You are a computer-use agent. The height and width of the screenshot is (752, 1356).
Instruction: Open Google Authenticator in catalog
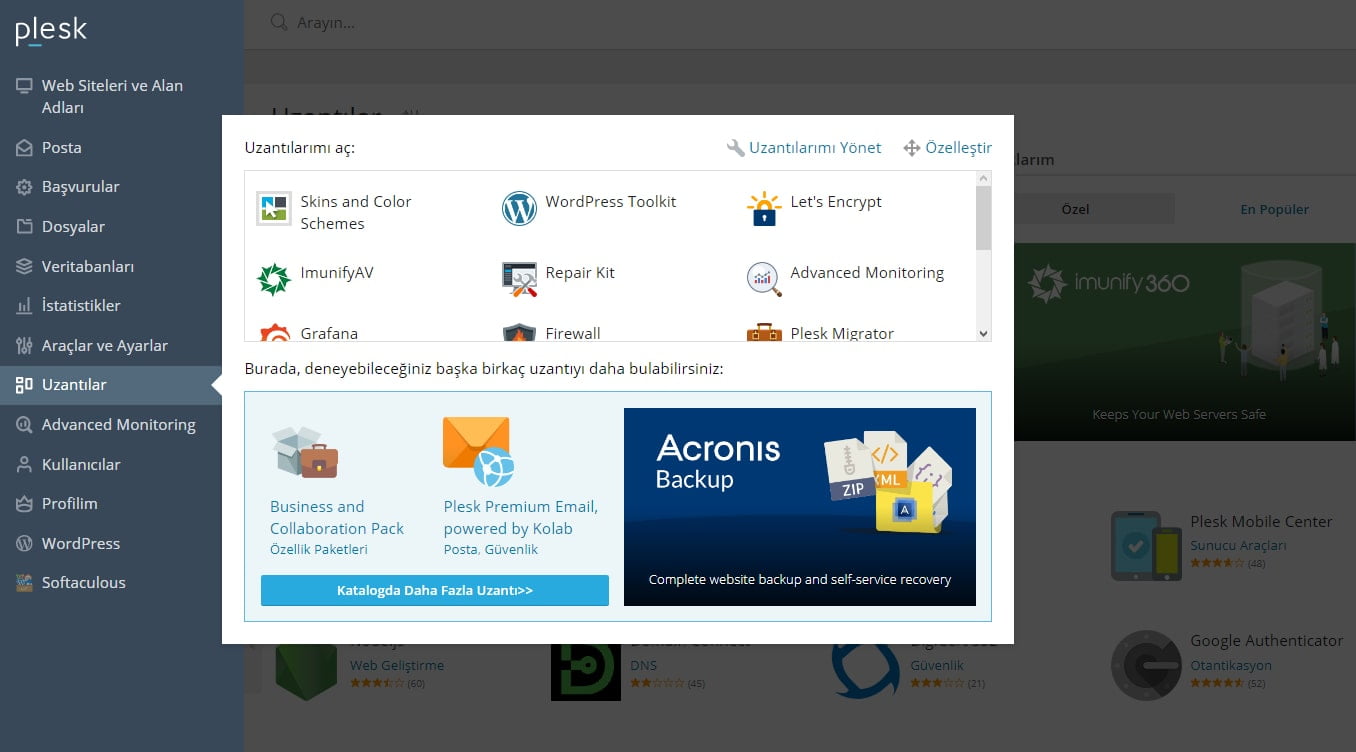click(1266, 641)
